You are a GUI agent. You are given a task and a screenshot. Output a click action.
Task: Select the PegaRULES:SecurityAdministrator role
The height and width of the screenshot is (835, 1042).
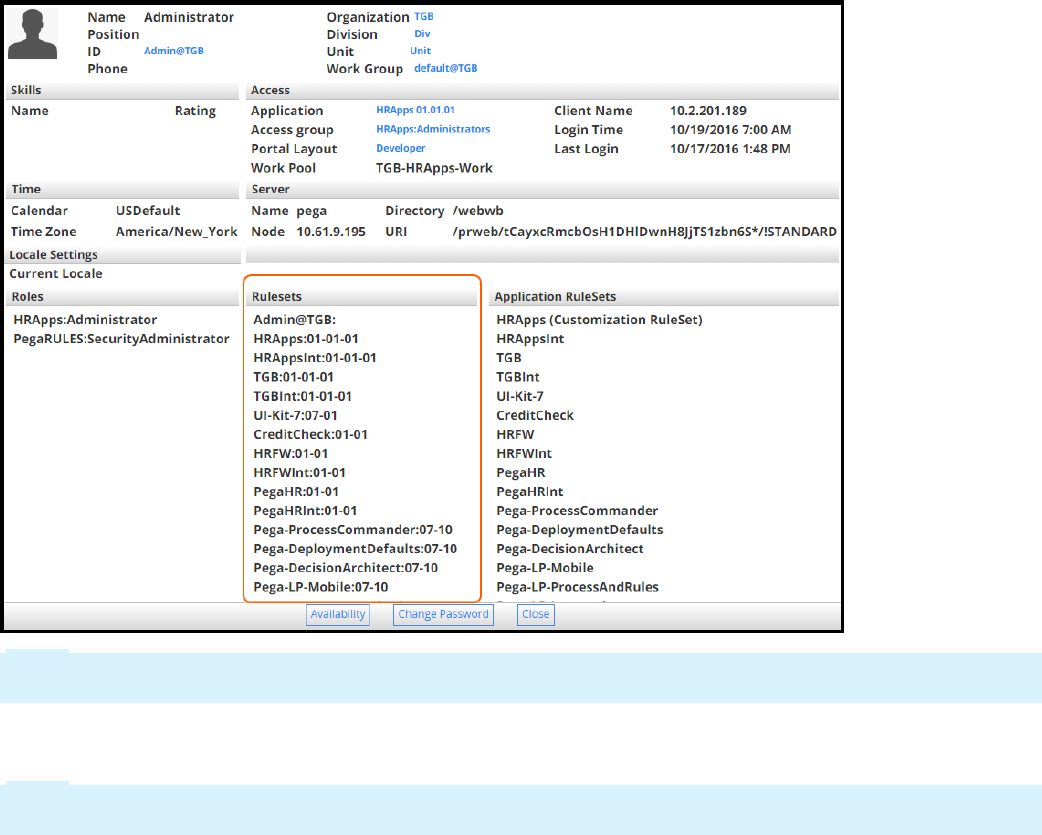(121, 339)
